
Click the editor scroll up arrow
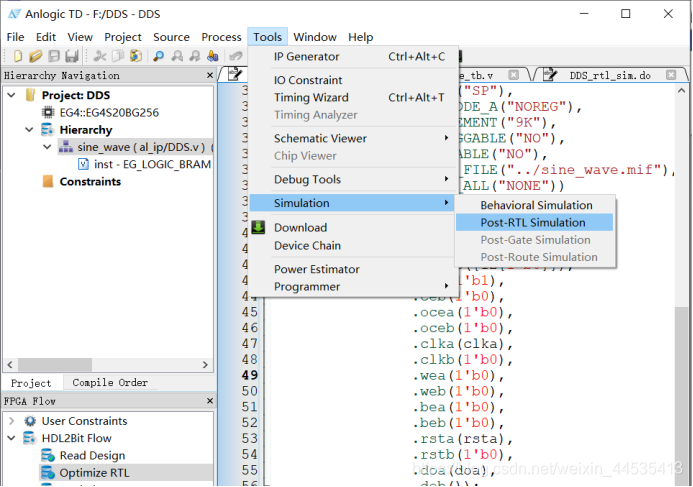[681, 91]
